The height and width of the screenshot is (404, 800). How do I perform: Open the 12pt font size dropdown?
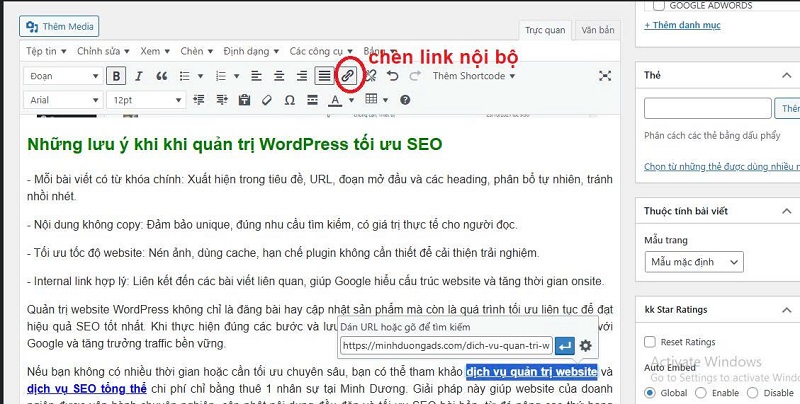coord(146,100)
